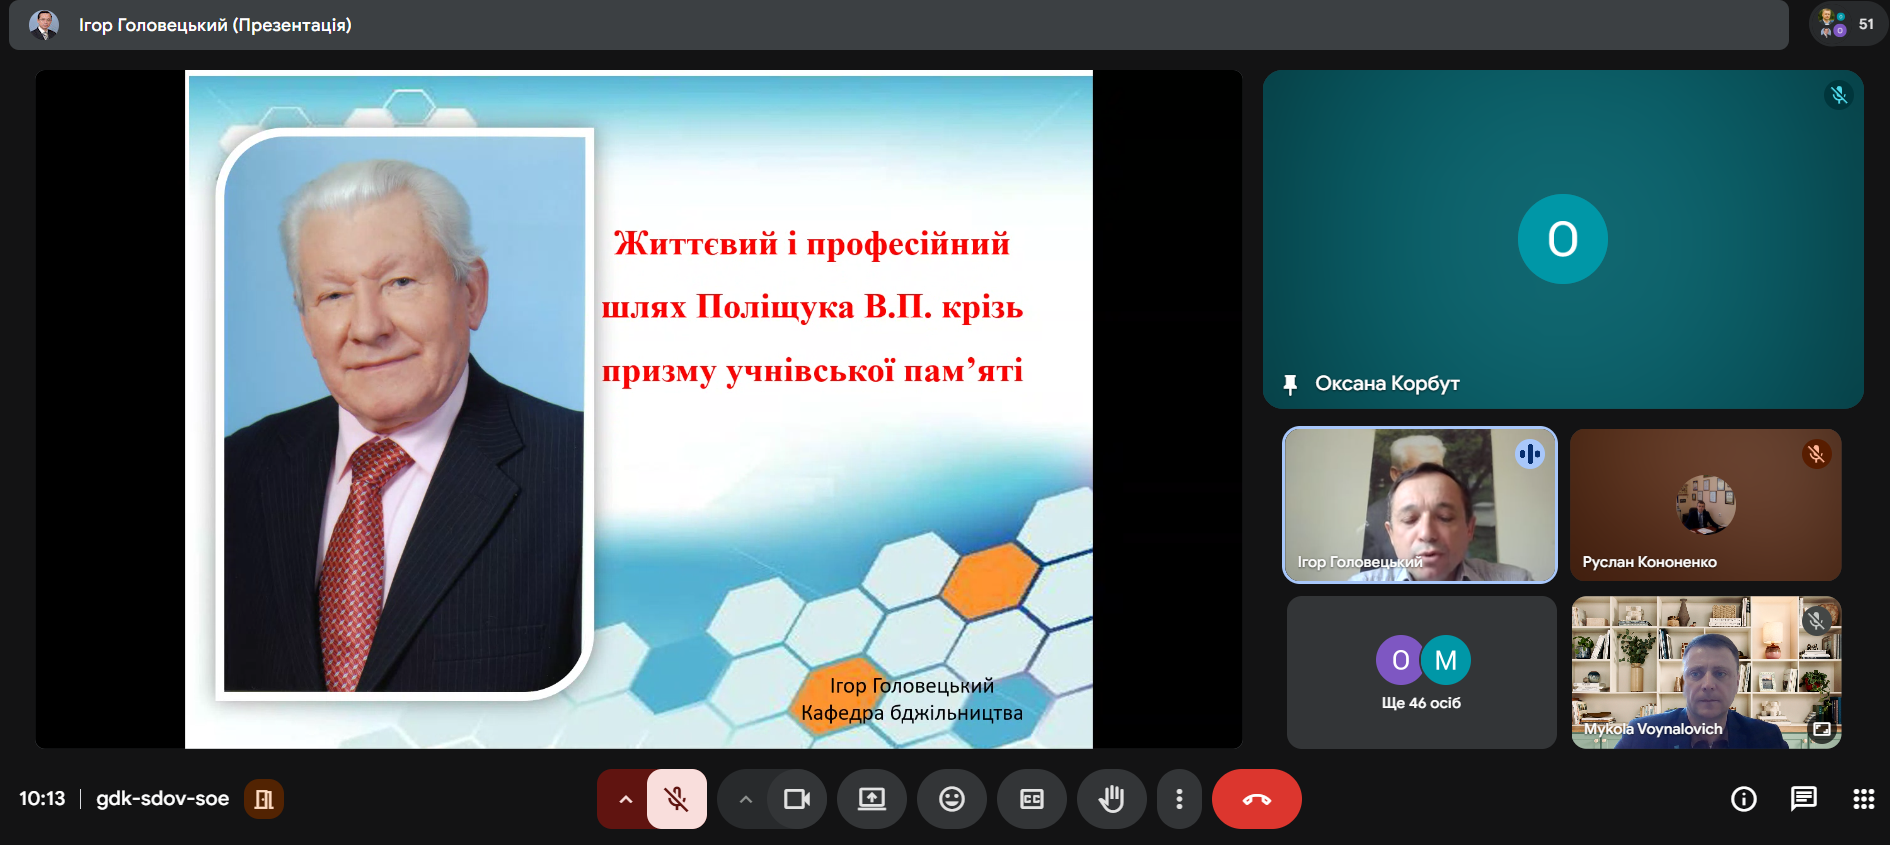The width and height of the screenshot is (1890, 845).
Task: Select Mykola Voynalovich's video tile
Action: point(1706,672)
